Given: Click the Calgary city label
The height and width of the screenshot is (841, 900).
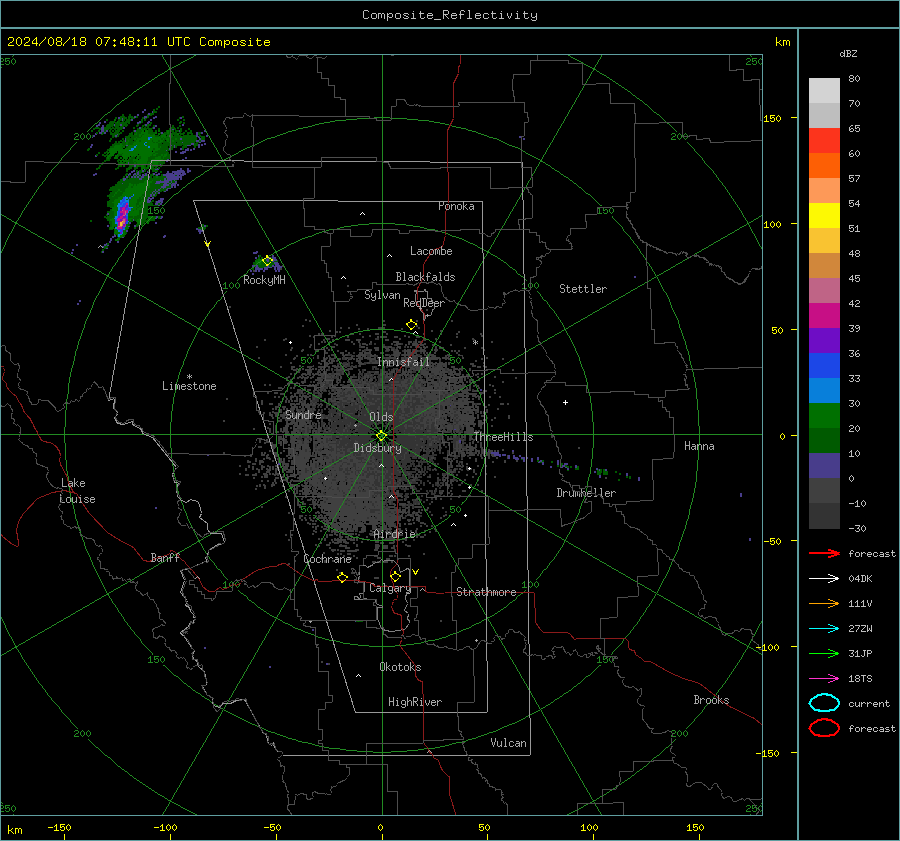Looking at the screenshot, I should 390,588.
